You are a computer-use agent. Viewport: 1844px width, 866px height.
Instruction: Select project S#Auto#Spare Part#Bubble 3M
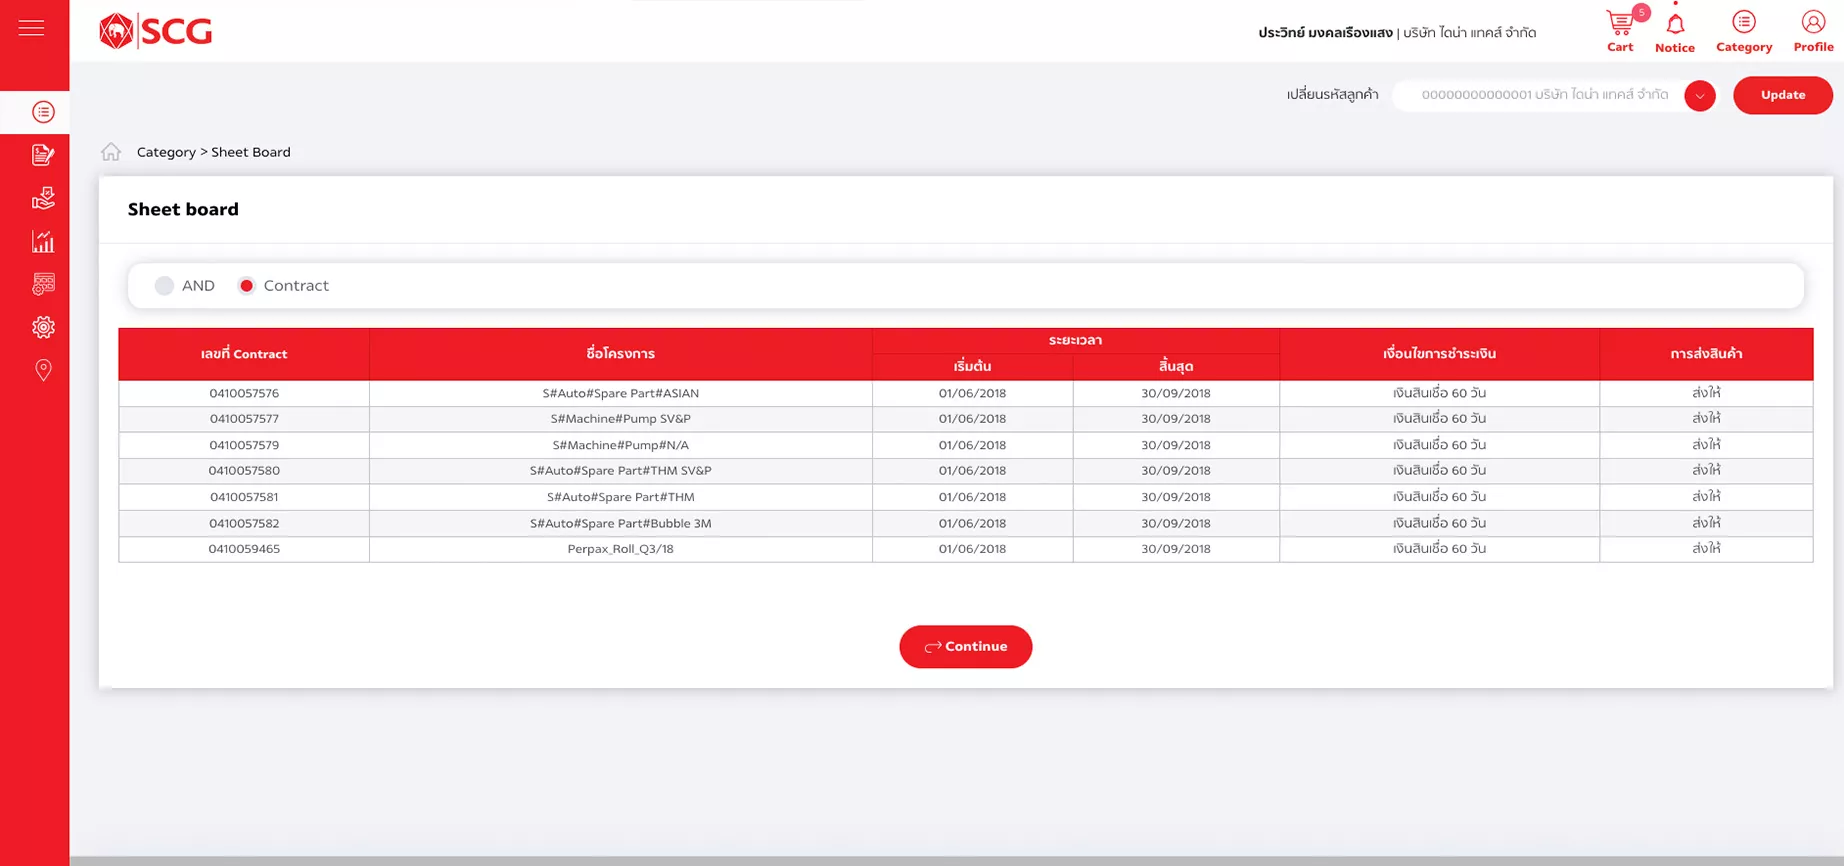click(621, 523)
